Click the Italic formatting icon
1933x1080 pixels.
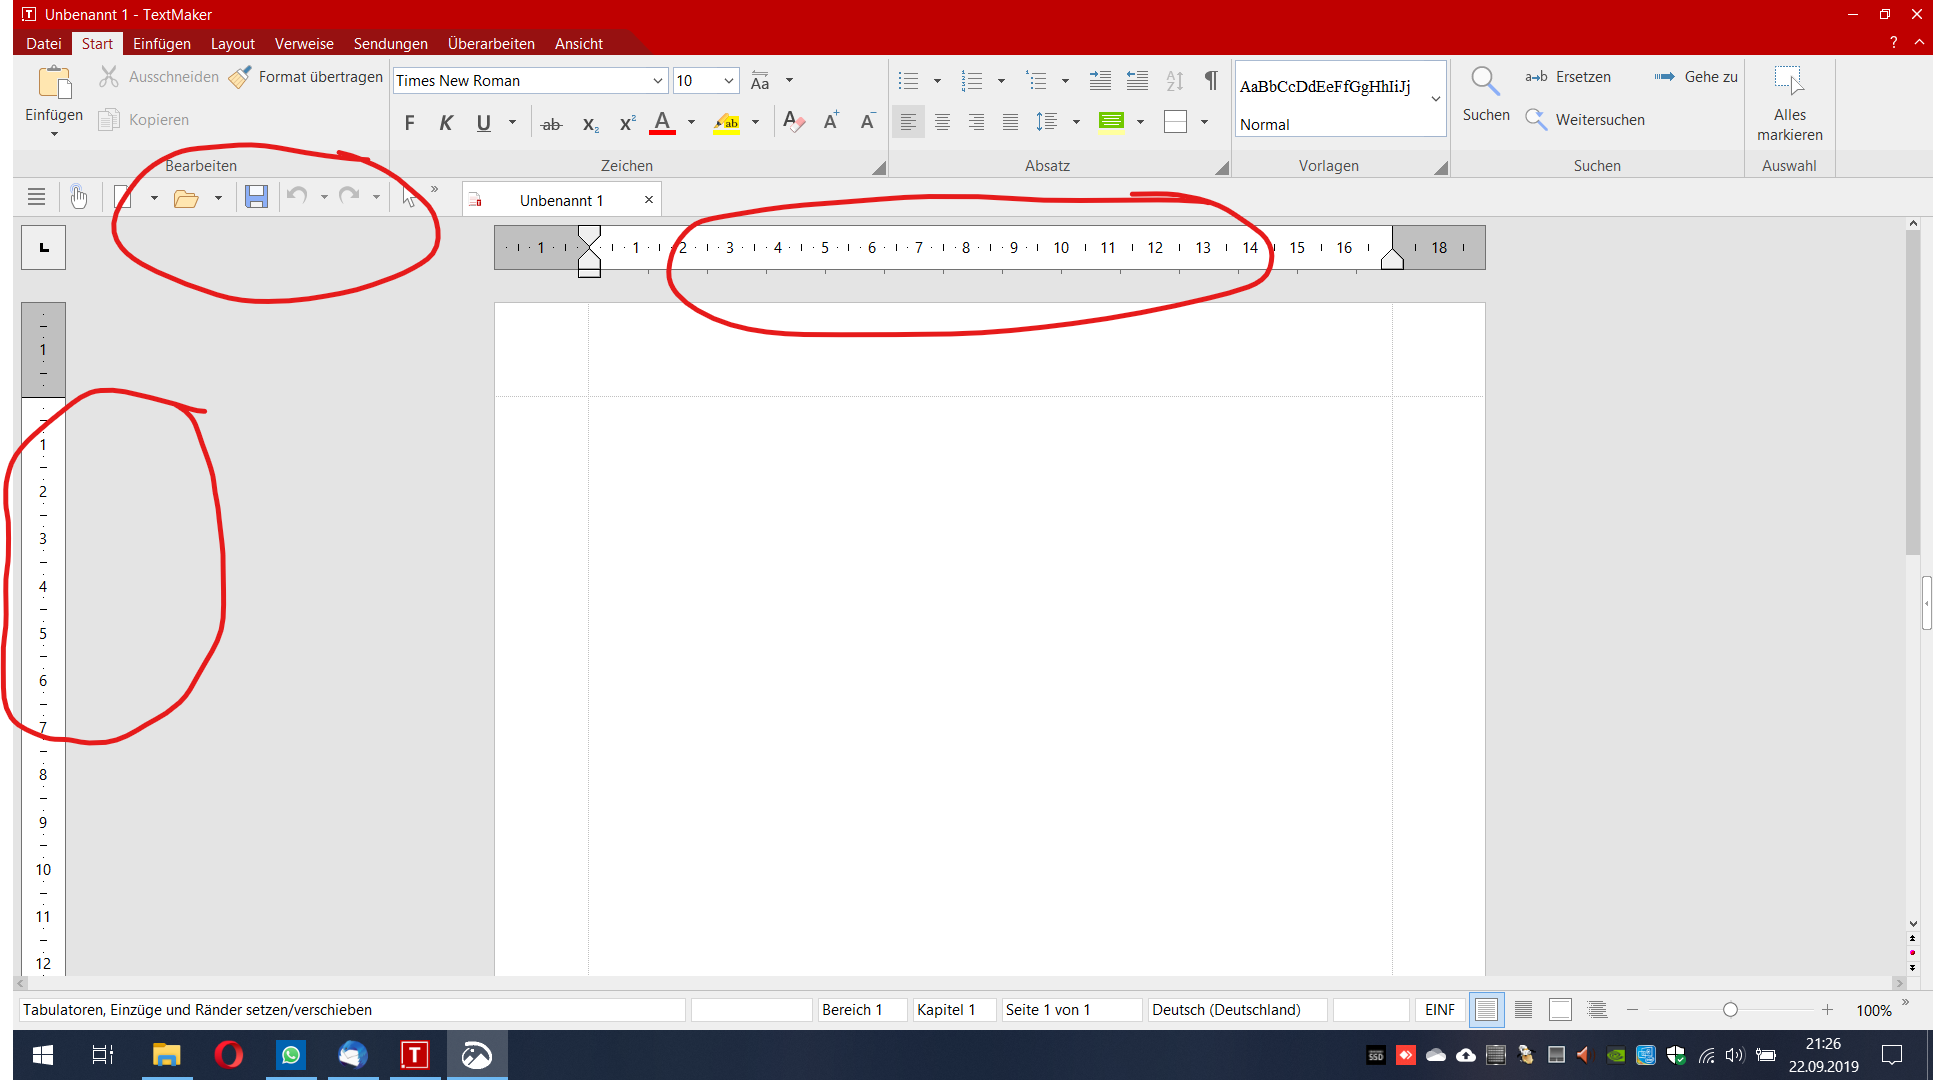point(446,122)
